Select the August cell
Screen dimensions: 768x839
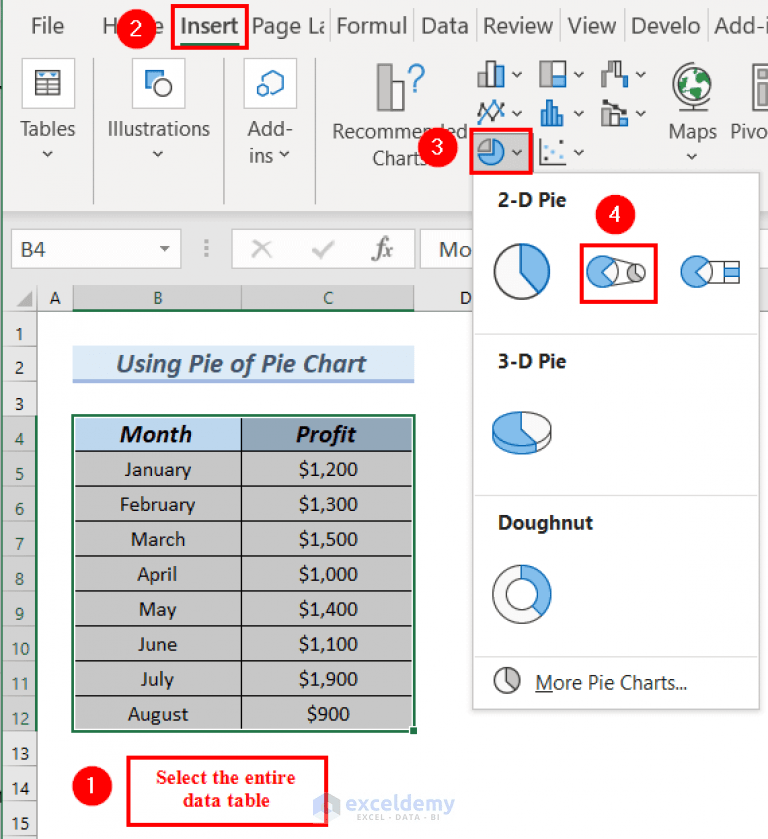point(157,714)
